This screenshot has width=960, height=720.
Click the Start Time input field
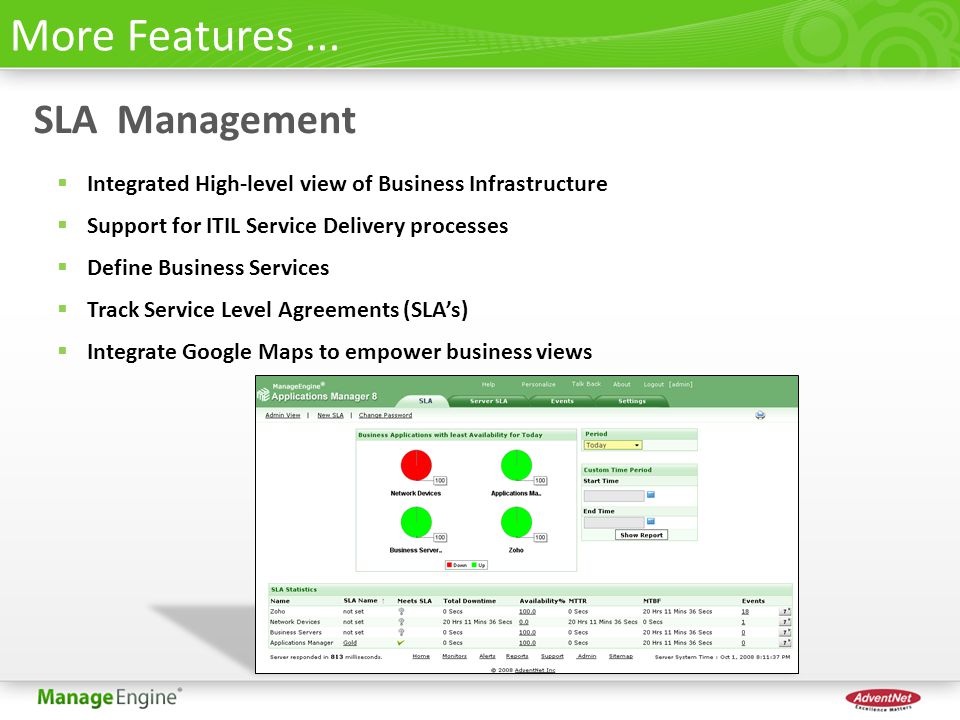point(614,495)
